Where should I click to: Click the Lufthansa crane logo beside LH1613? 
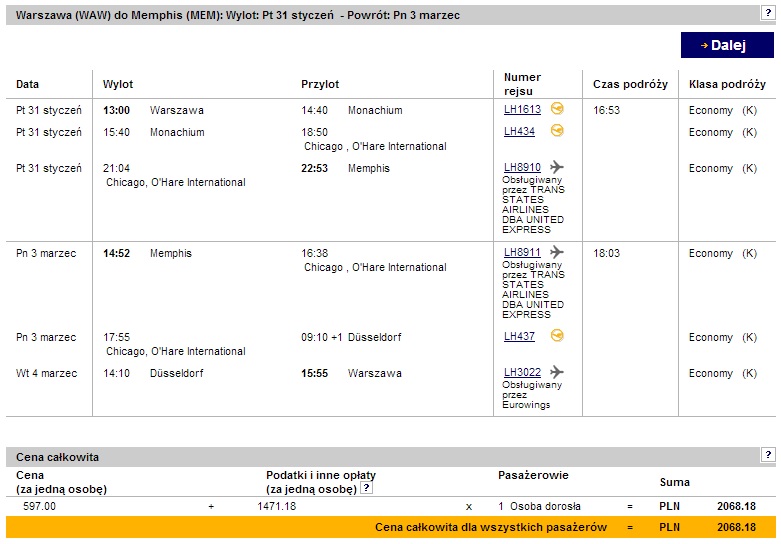coord(557,108)
